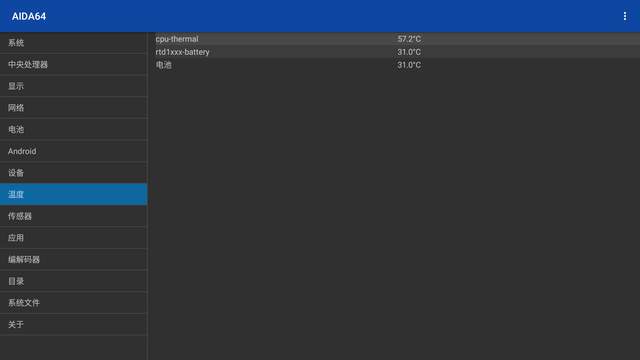This screenshot has width=640, height=360.
Task: Click the AIDA64 app title
Action: tap(29, 16)
